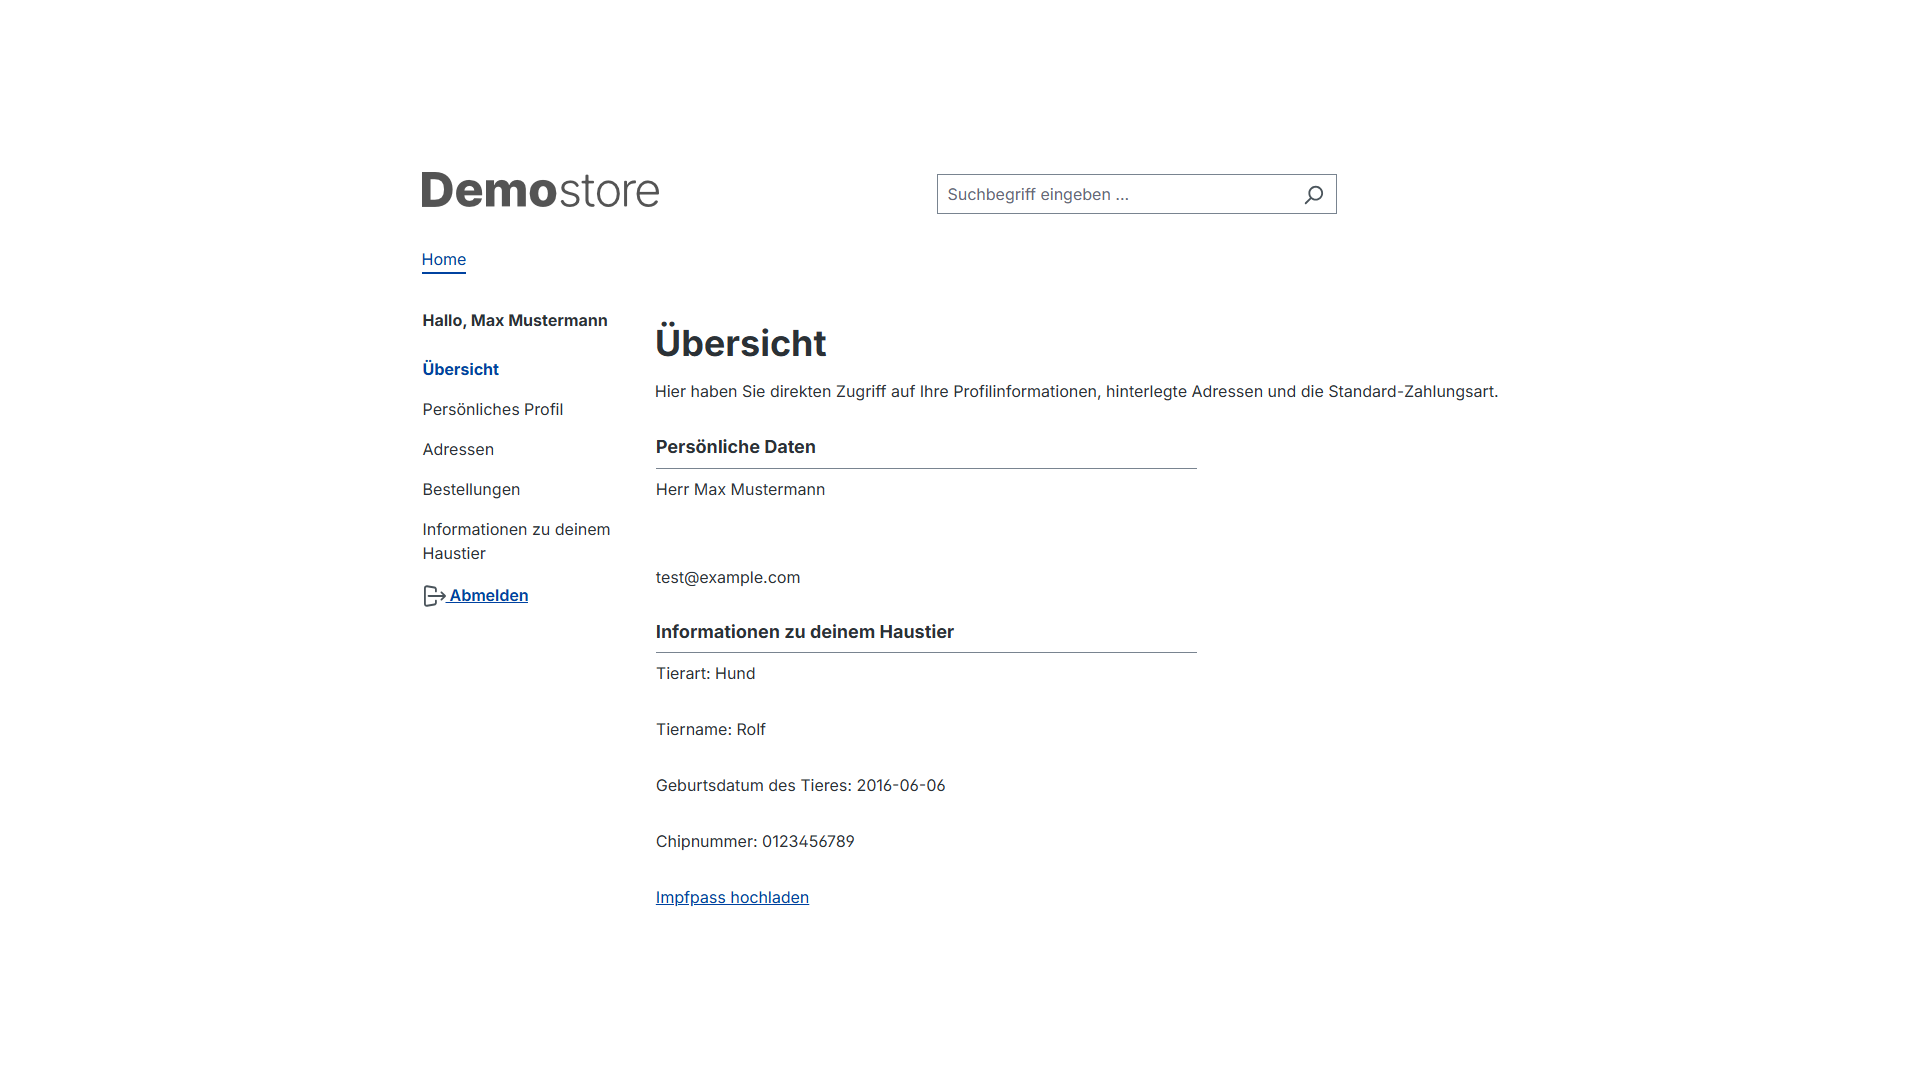Click the profile overview description sentence
This screenshot has width=1920, height=1080.
pos(1076,391)
